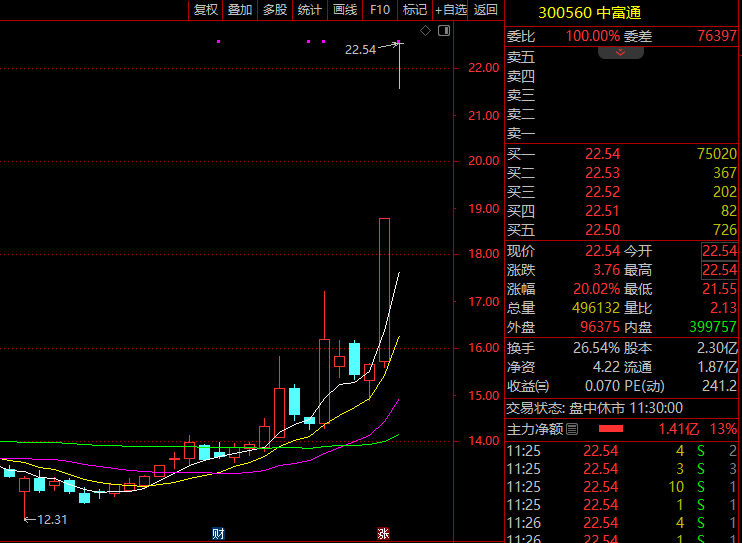Add the stock via +自选
The image size is (742, 543).
click(450, 10)
